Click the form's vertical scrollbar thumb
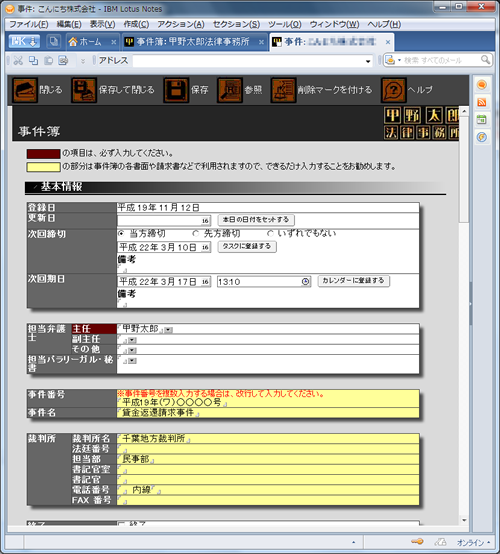Screen dimensions: 500x554 (x=464, y=170)
